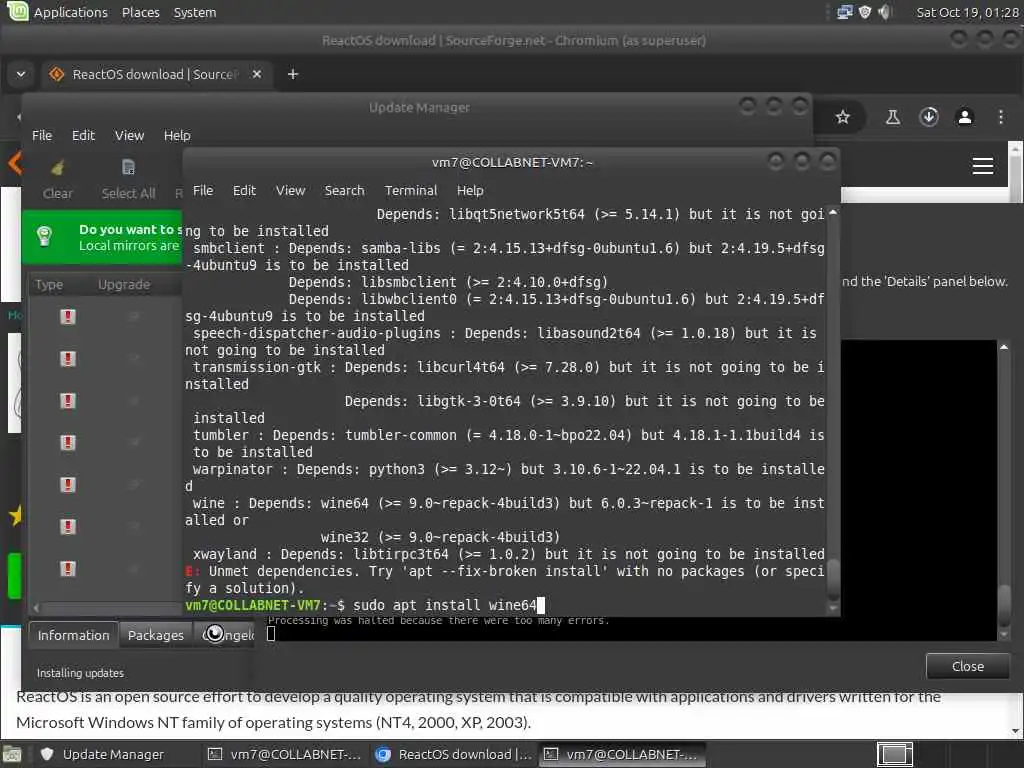Screen dimensions: 1024x768
Task: Close the ReactOS download browser tab
Action: click(257, 74)
